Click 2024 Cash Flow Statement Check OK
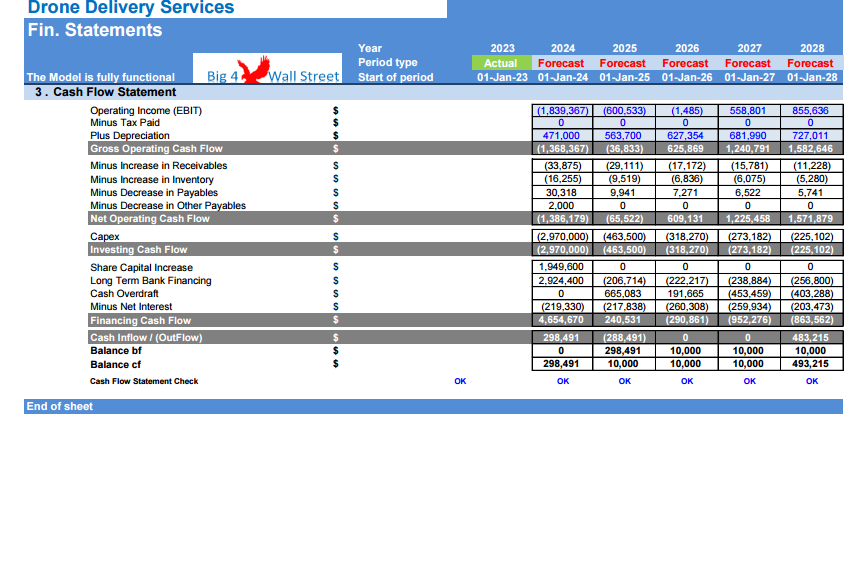Viewport: 859px width, 583px height. [563, 381]
